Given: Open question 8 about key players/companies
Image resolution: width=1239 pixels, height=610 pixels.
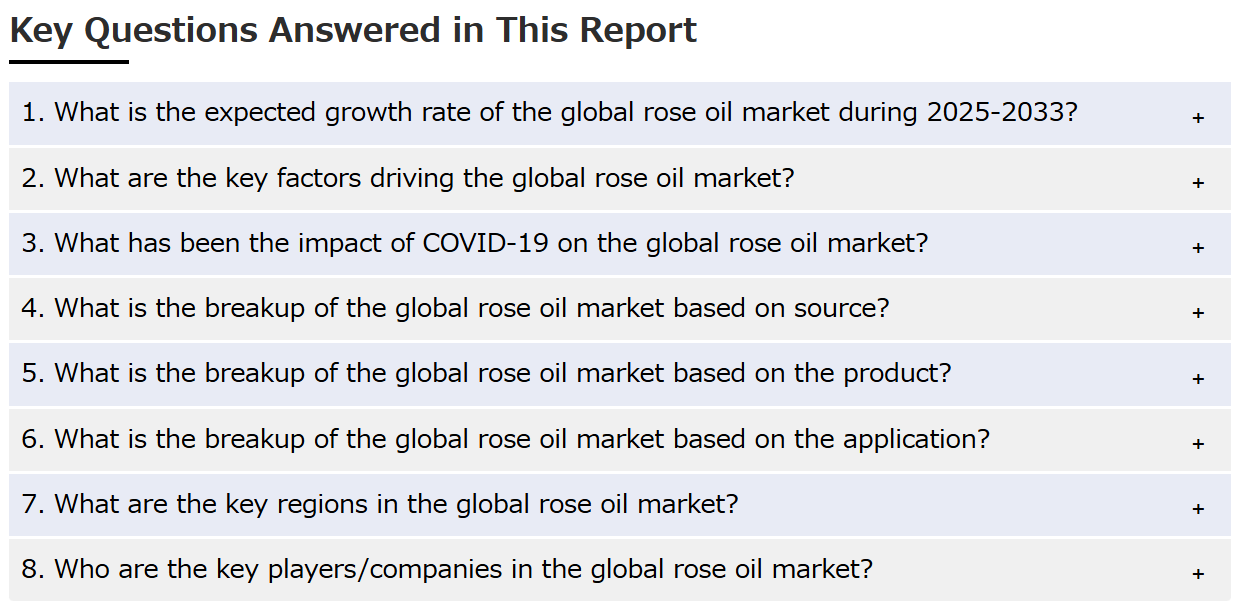Looking at the screenshot, I should point(447,569).
